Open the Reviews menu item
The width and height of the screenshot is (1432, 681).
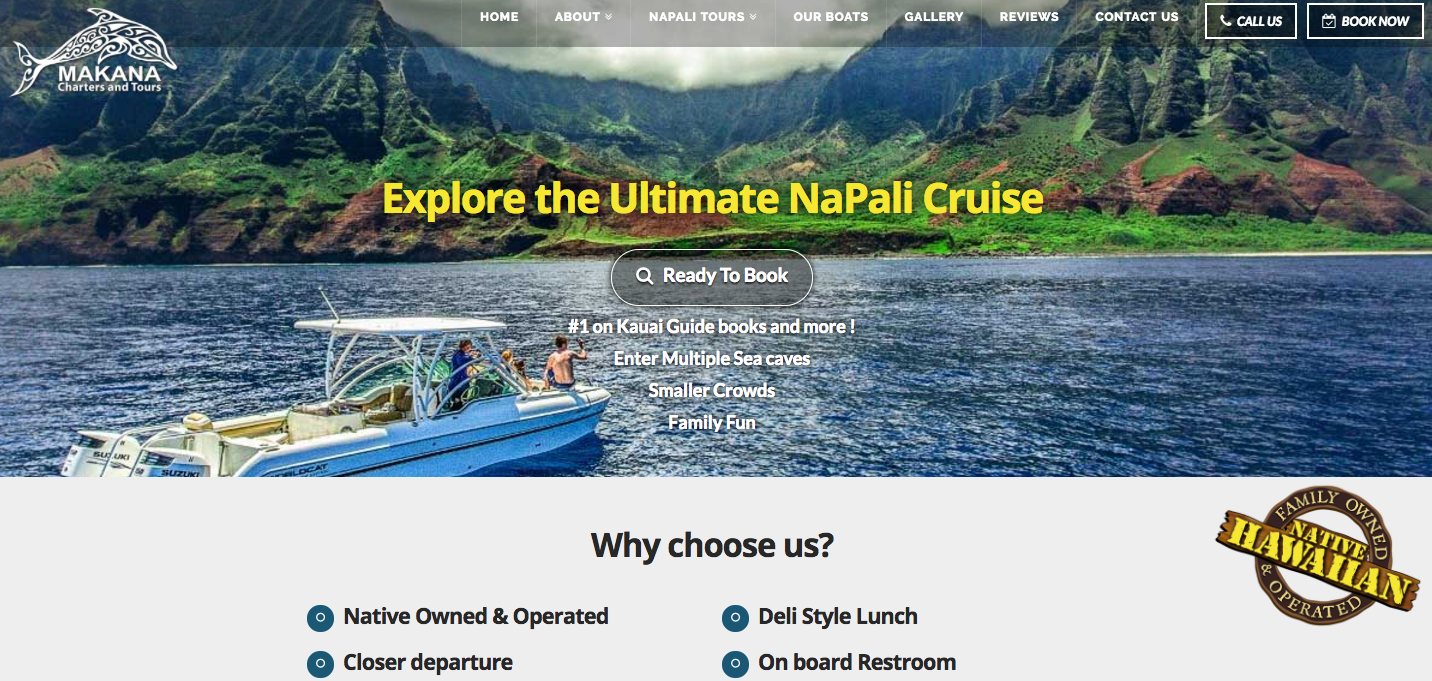click(x=1029, y=17)
